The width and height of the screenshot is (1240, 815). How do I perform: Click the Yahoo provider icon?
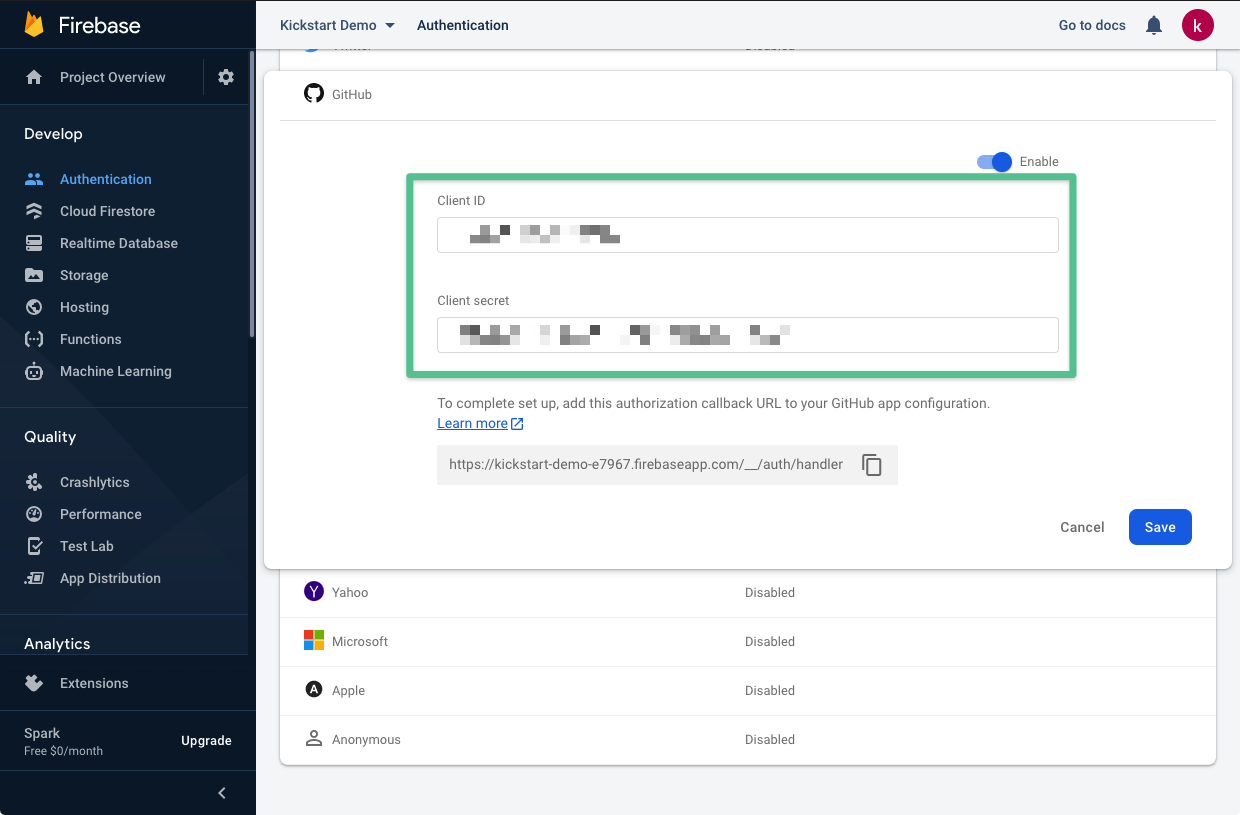pos(314,592)
